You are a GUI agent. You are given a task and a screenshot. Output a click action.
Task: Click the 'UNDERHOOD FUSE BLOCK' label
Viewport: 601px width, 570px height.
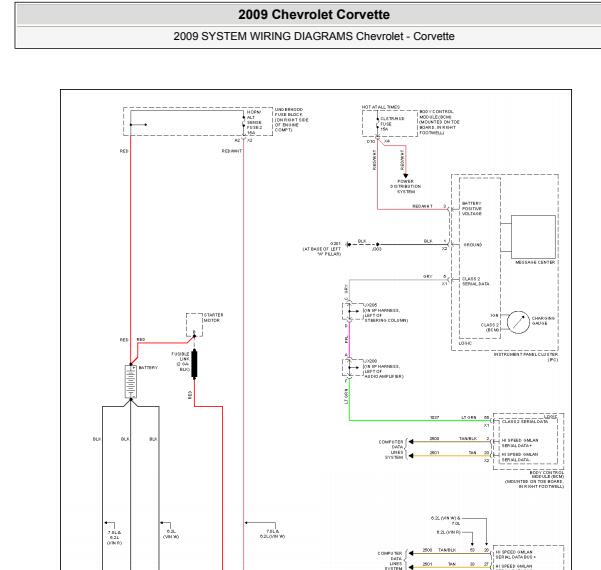coord(291,120)
